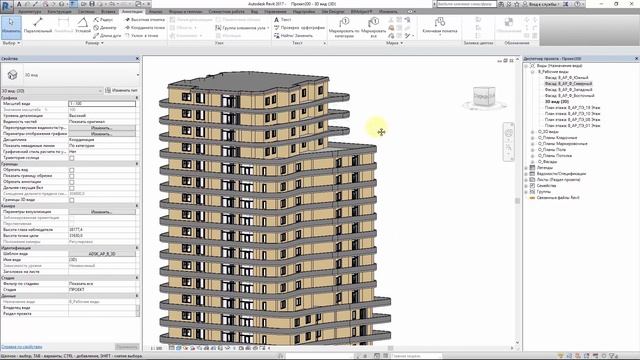Select the Текст annotation tool
640x360 pixels.
click(282, 20)
